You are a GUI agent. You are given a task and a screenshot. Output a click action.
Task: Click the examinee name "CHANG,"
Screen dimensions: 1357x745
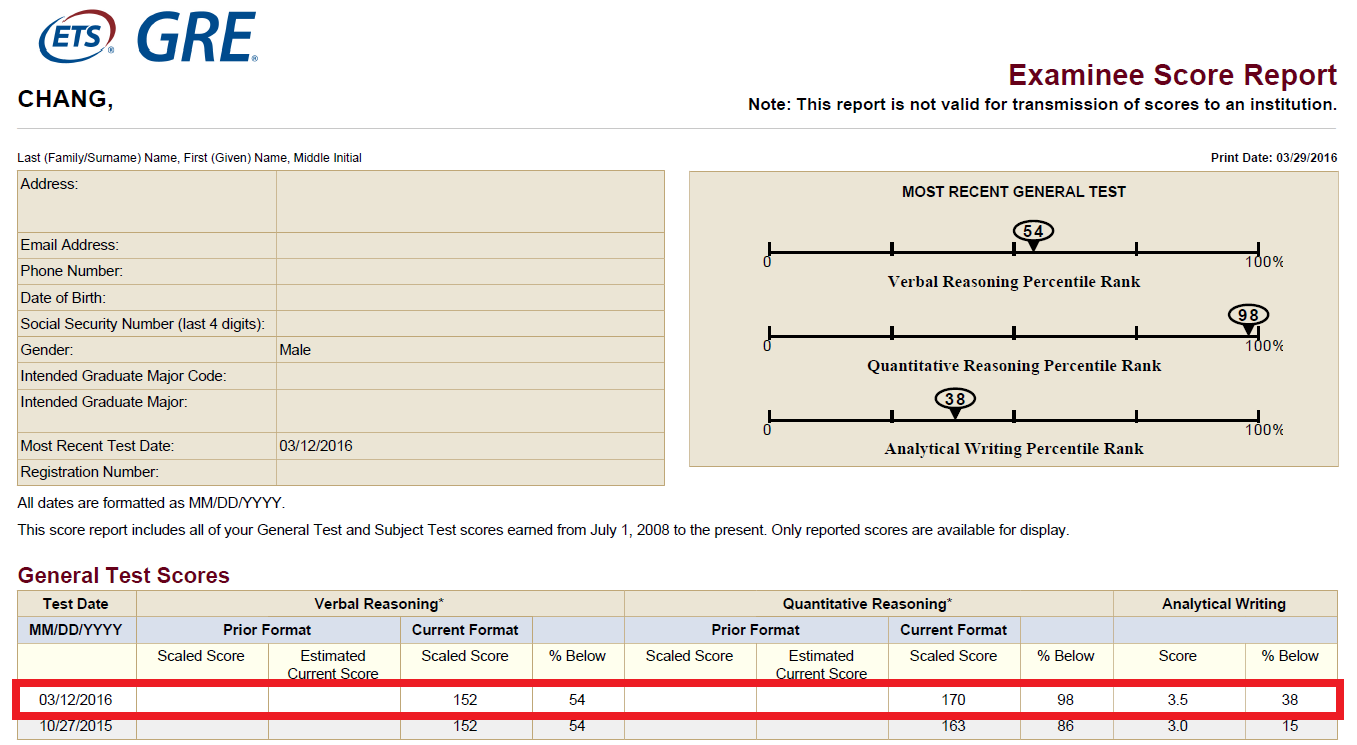point(66,99)
